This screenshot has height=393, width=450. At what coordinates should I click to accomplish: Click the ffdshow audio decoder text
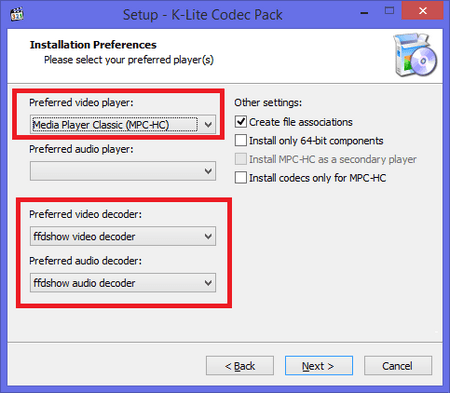(x=84, y=283)
